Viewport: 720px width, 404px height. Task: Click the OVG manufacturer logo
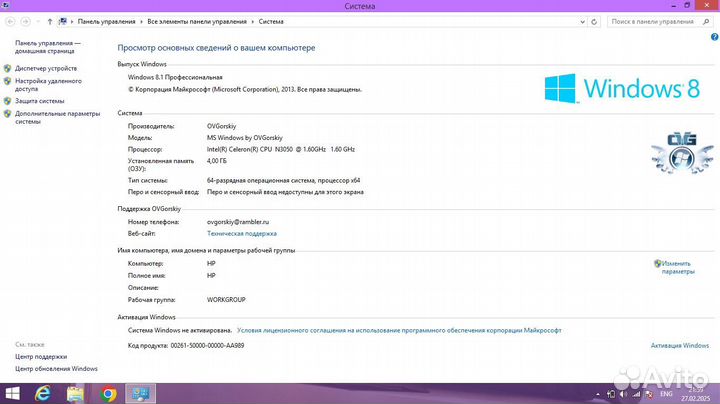click(682, 153)
